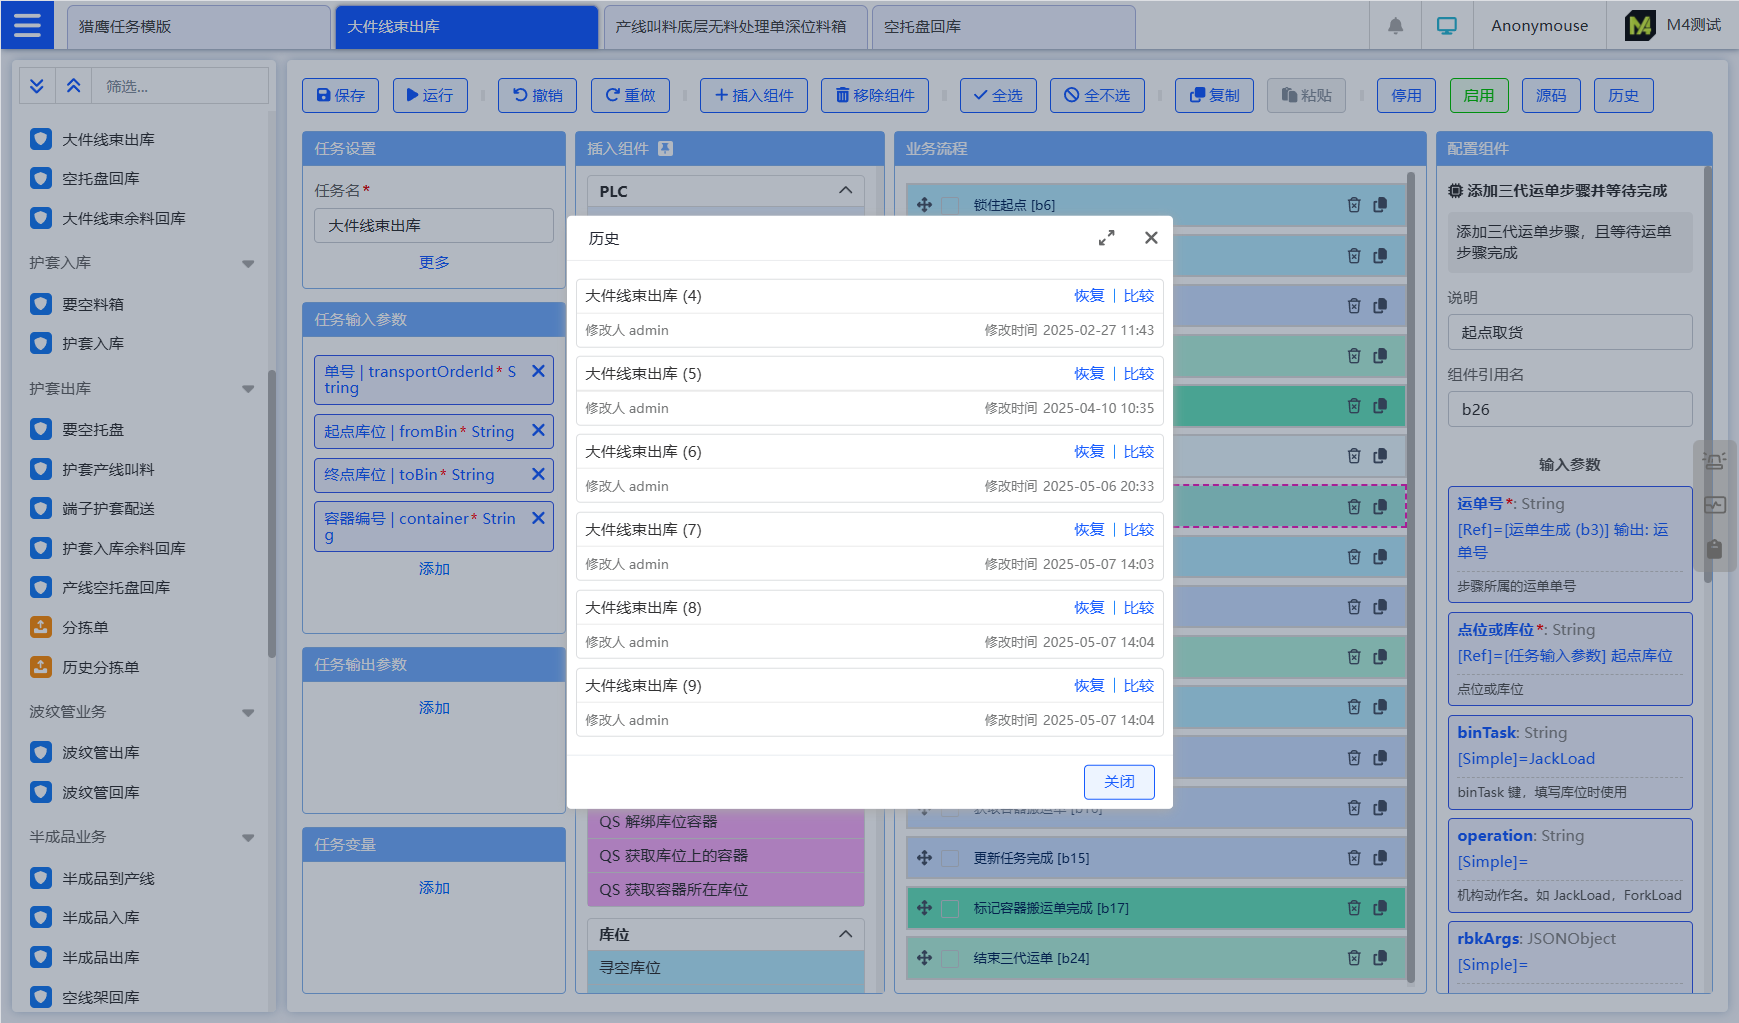Open the notification bell
This screenshot has width=1739, height=1023.
[x=1395, y=26]
